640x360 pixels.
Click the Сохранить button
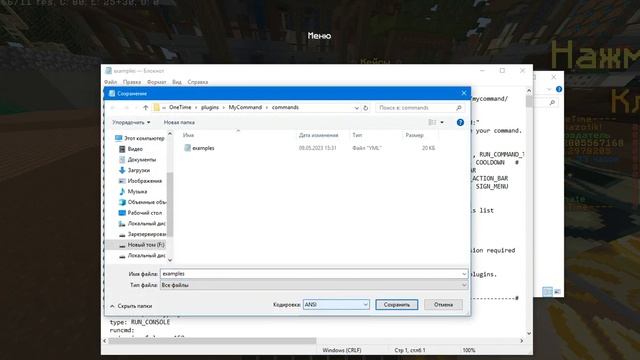[x=397, y=304]
